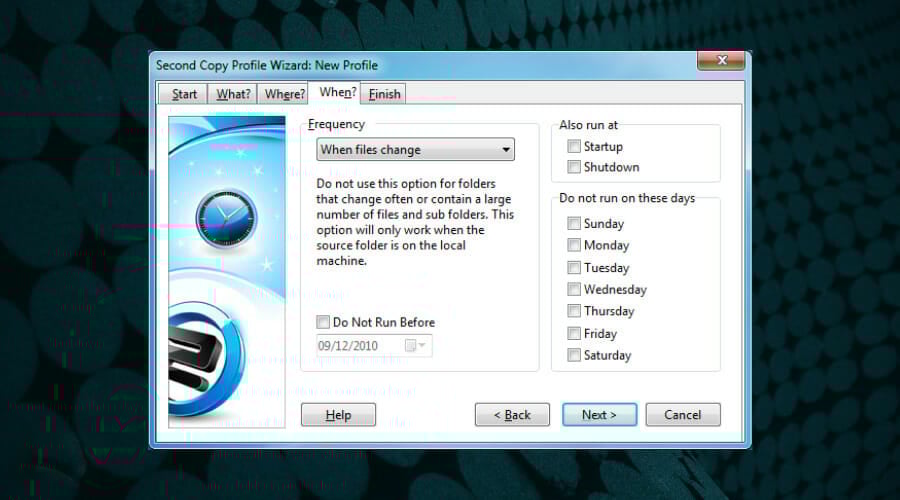Open the Frequency dropdown list
Viewport: 900px width, 500px height.
pos(506,150)
